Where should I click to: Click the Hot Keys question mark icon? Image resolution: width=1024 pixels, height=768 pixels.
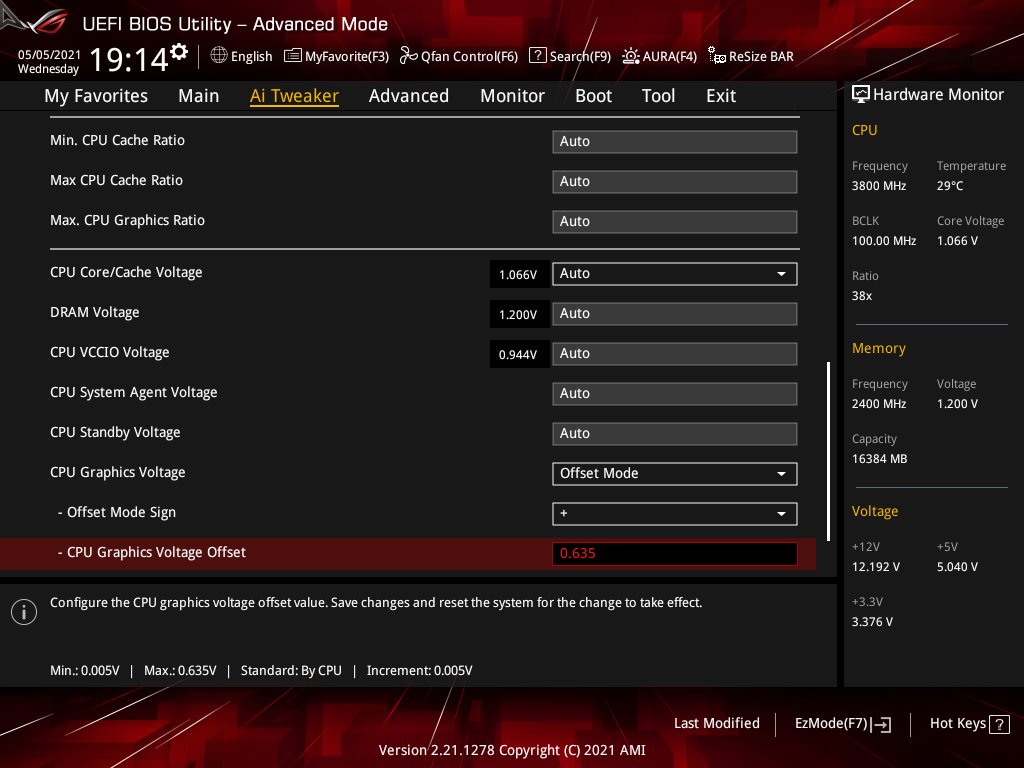click(x=999, y=724)
